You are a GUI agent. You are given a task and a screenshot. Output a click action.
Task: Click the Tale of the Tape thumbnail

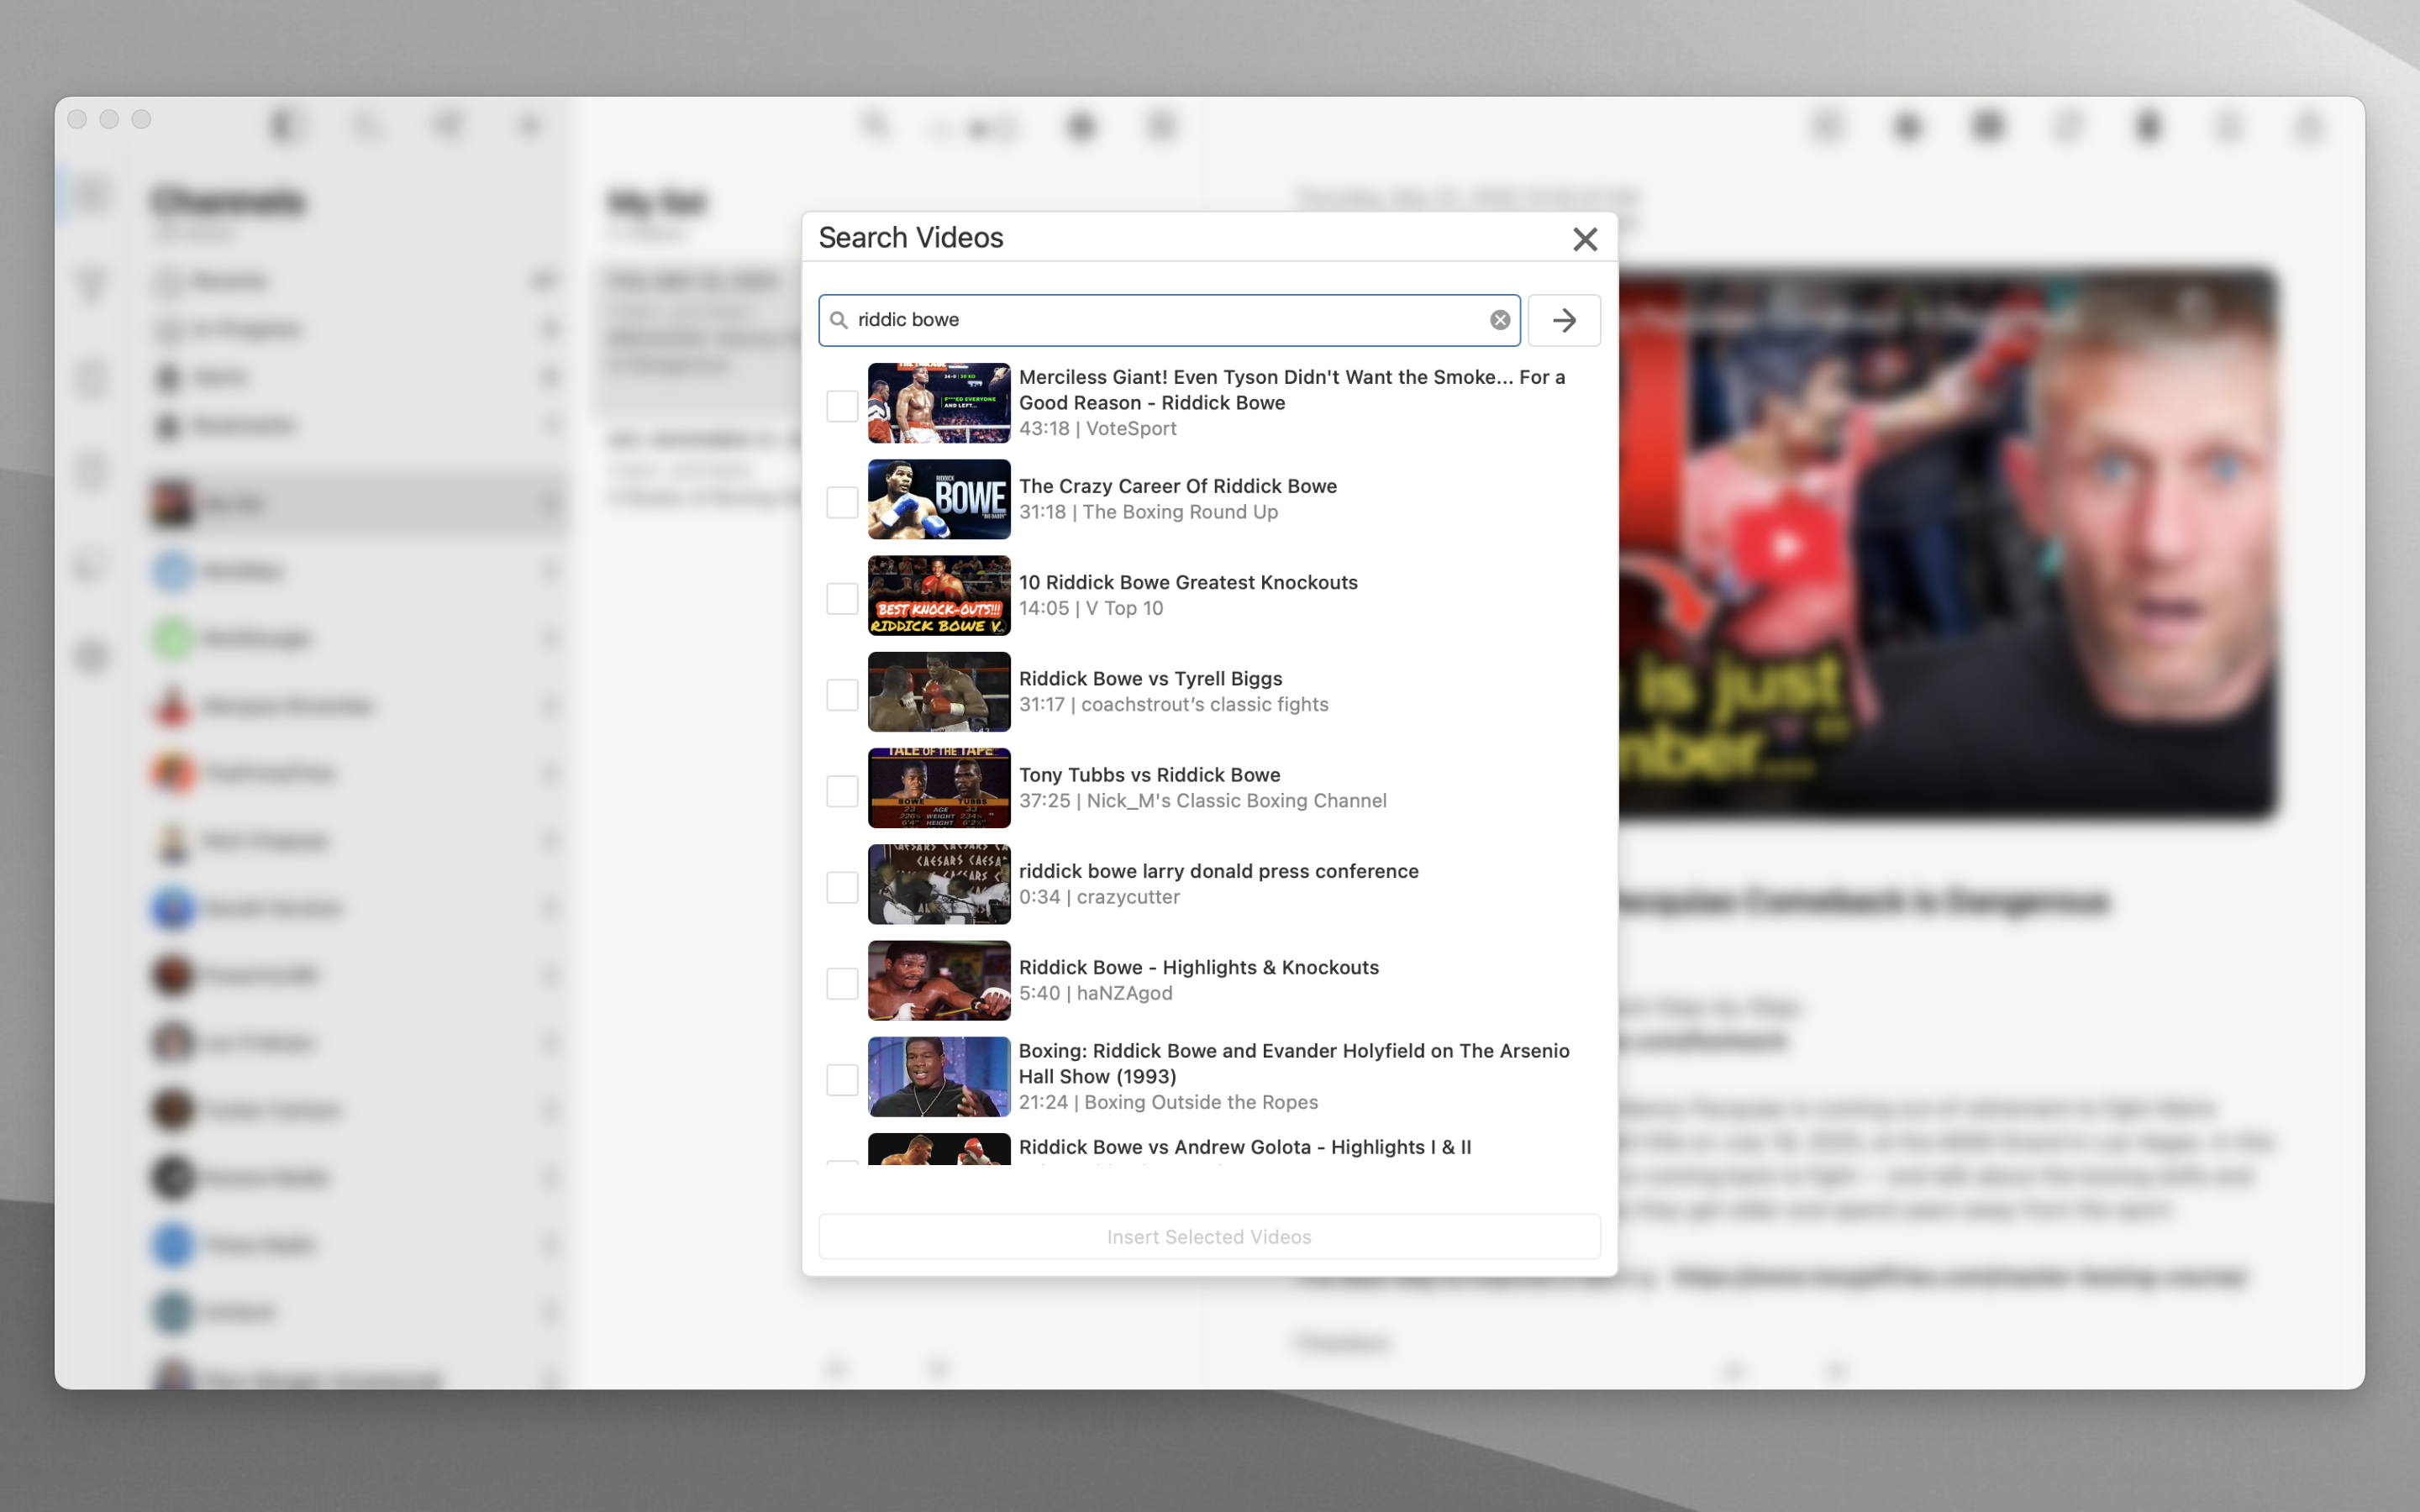tap(938, 788)
